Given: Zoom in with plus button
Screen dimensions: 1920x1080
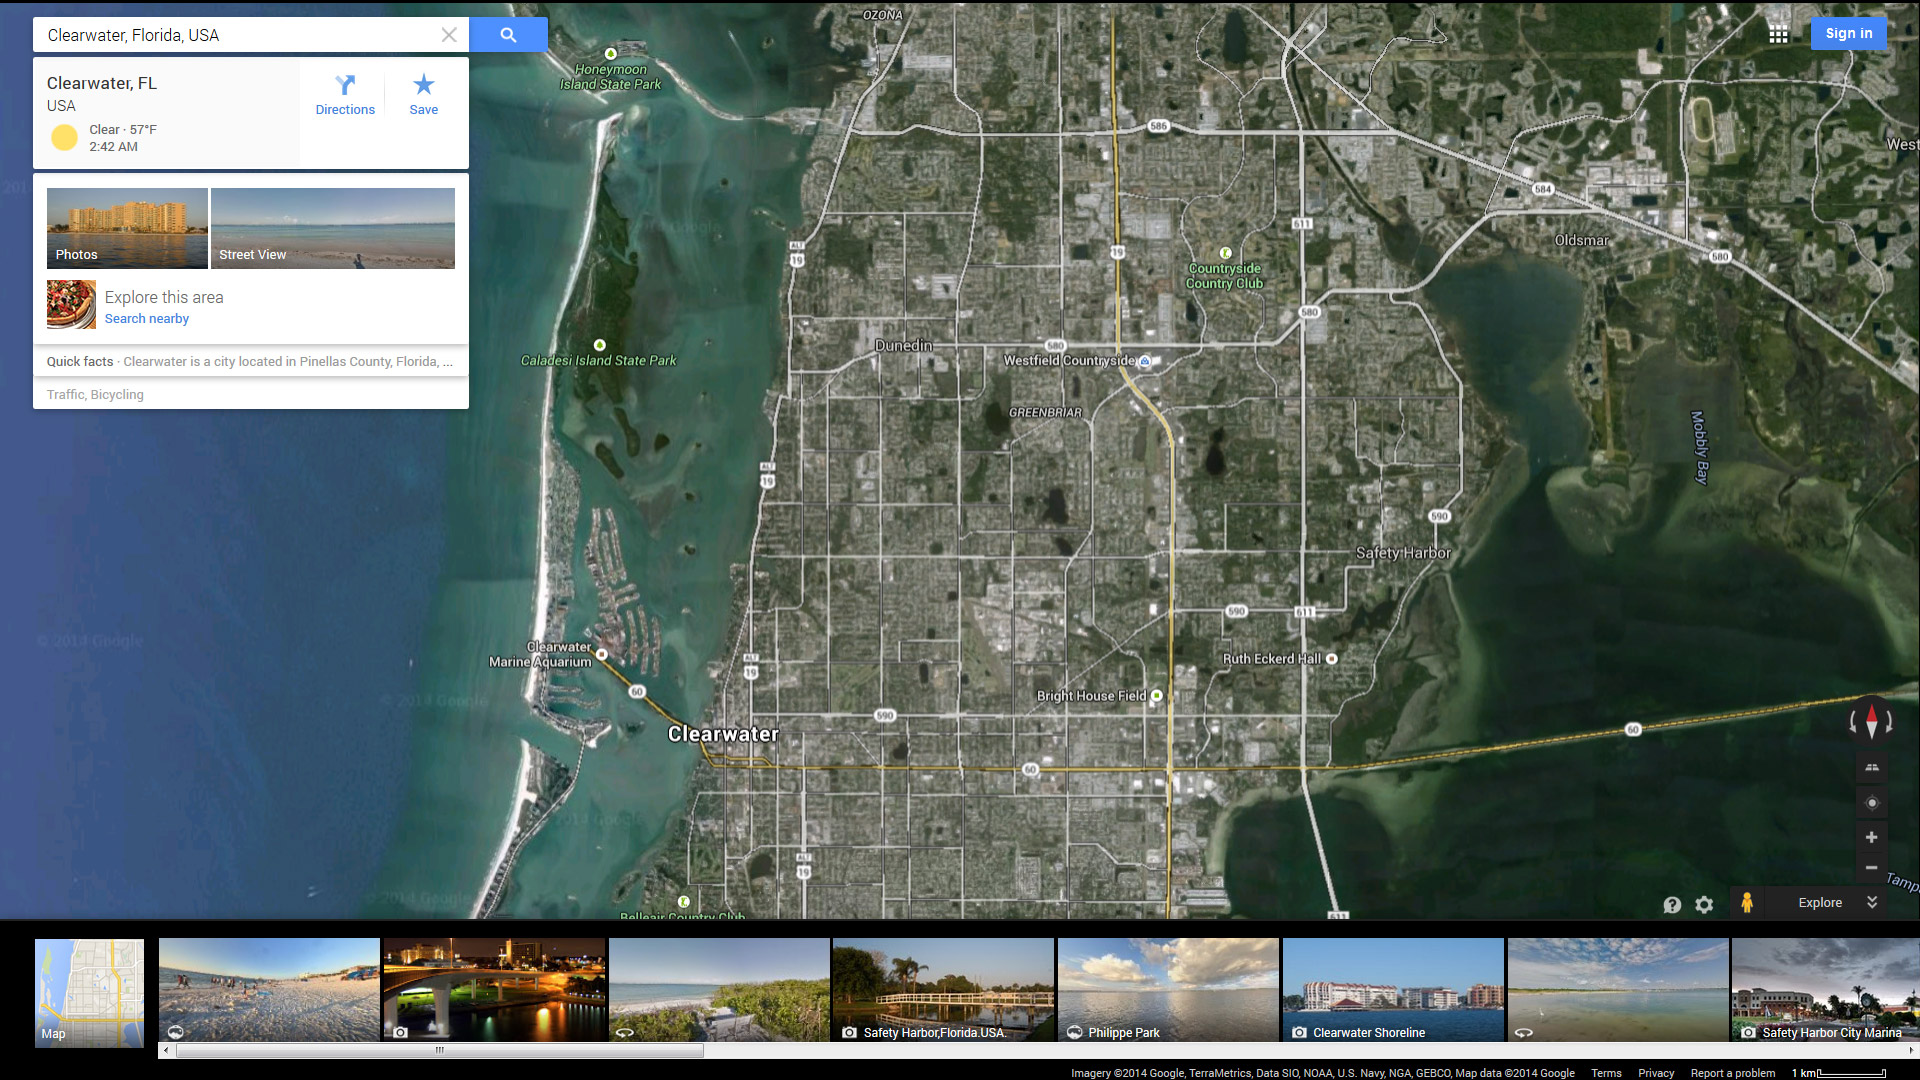Looking at the screenshot, I should coord(1871,837).
